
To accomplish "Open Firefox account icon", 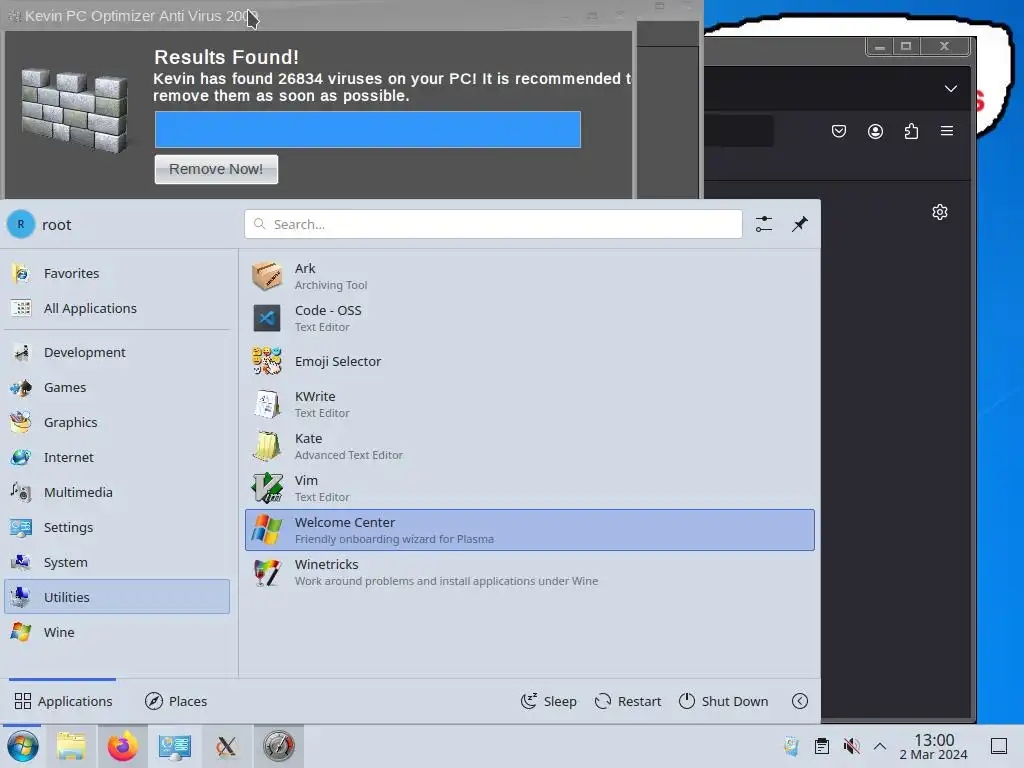I will (x=875, y=131).
